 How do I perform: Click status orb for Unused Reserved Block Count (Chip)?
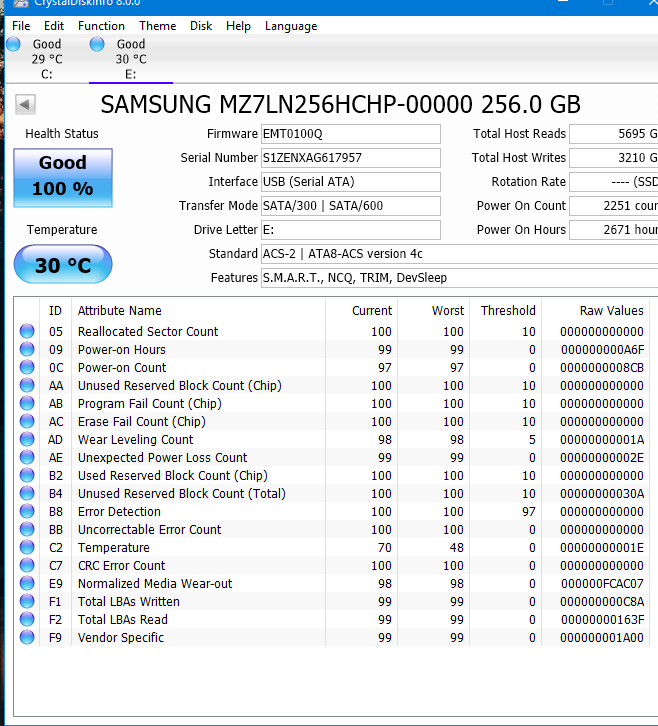[x=27, y=386]
